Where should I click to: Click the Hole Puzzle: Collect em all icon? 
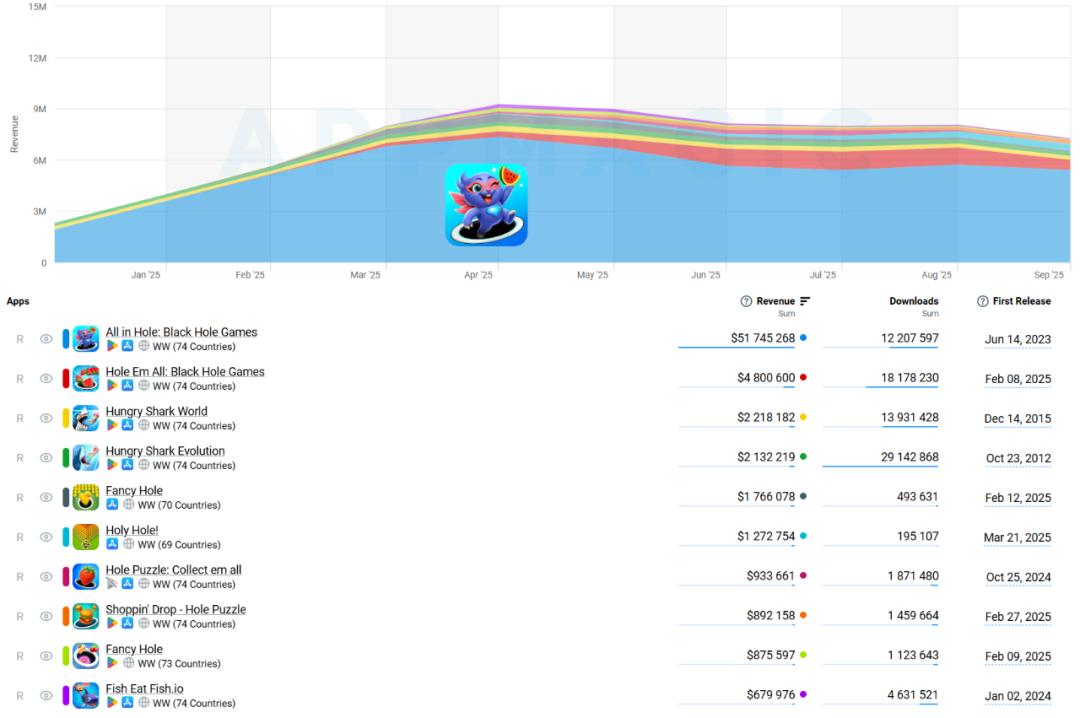point(85,577)
